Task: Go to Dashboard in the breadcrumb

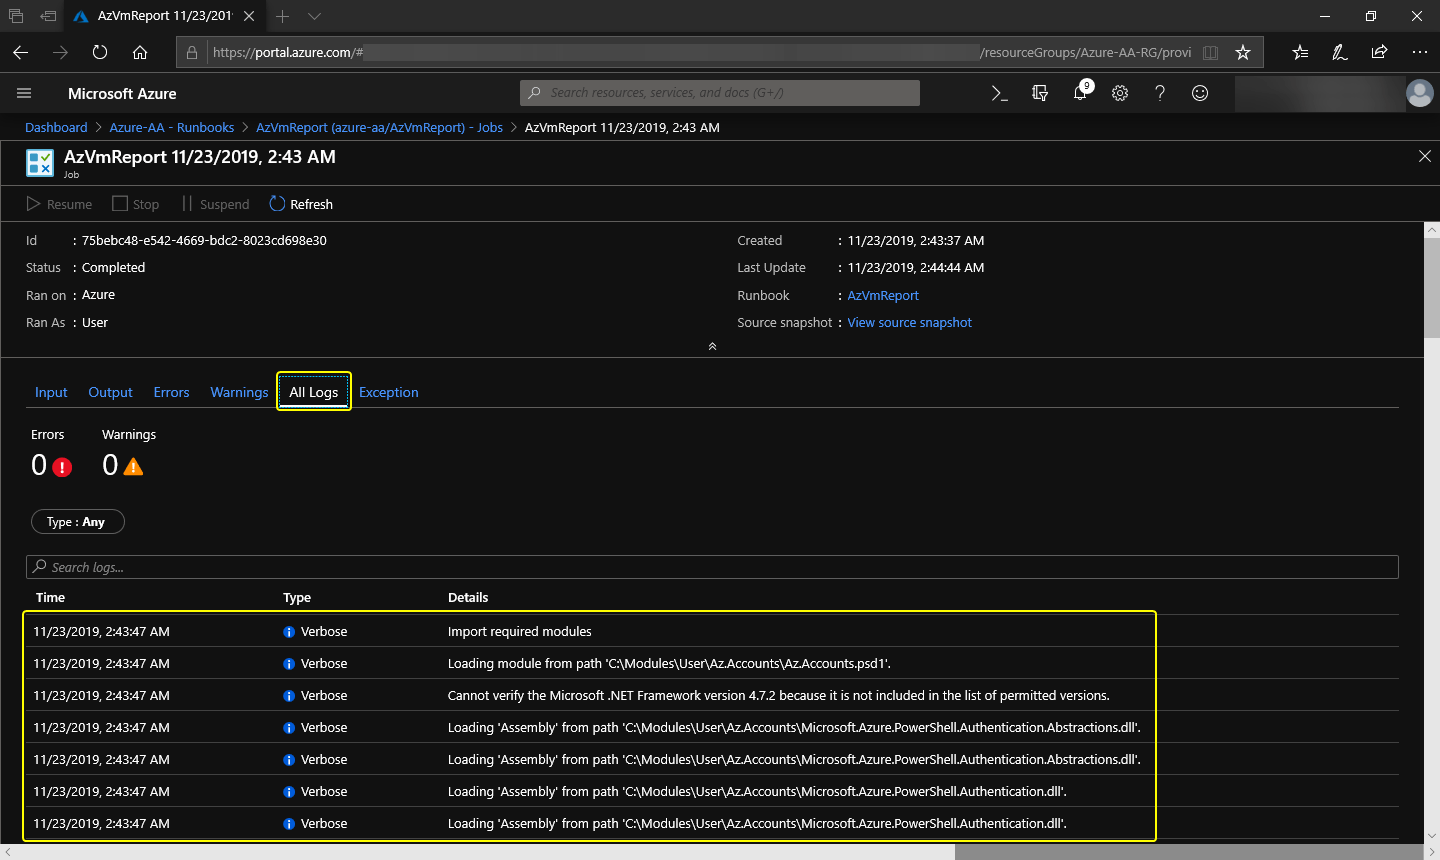Action: [56, 127]
